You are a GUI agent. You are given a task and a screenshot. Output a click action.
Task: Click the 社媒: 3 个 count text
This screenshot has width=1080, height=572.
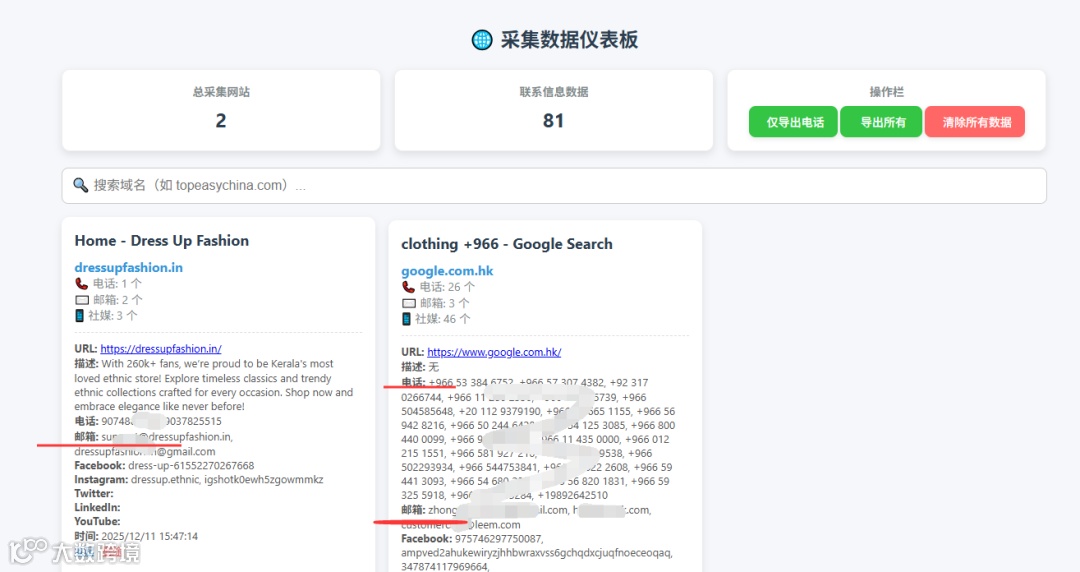113,316
